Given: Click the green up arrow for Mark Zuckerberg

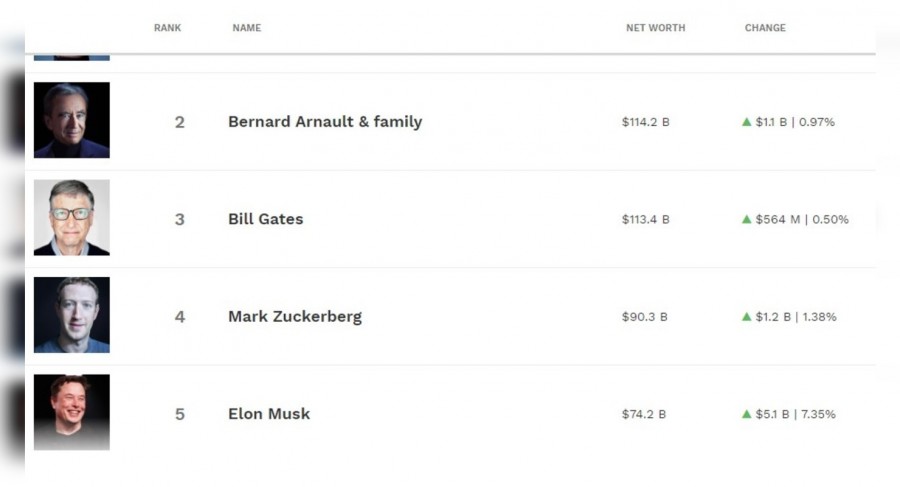Looking at the screenshot, I should (746, 317).
